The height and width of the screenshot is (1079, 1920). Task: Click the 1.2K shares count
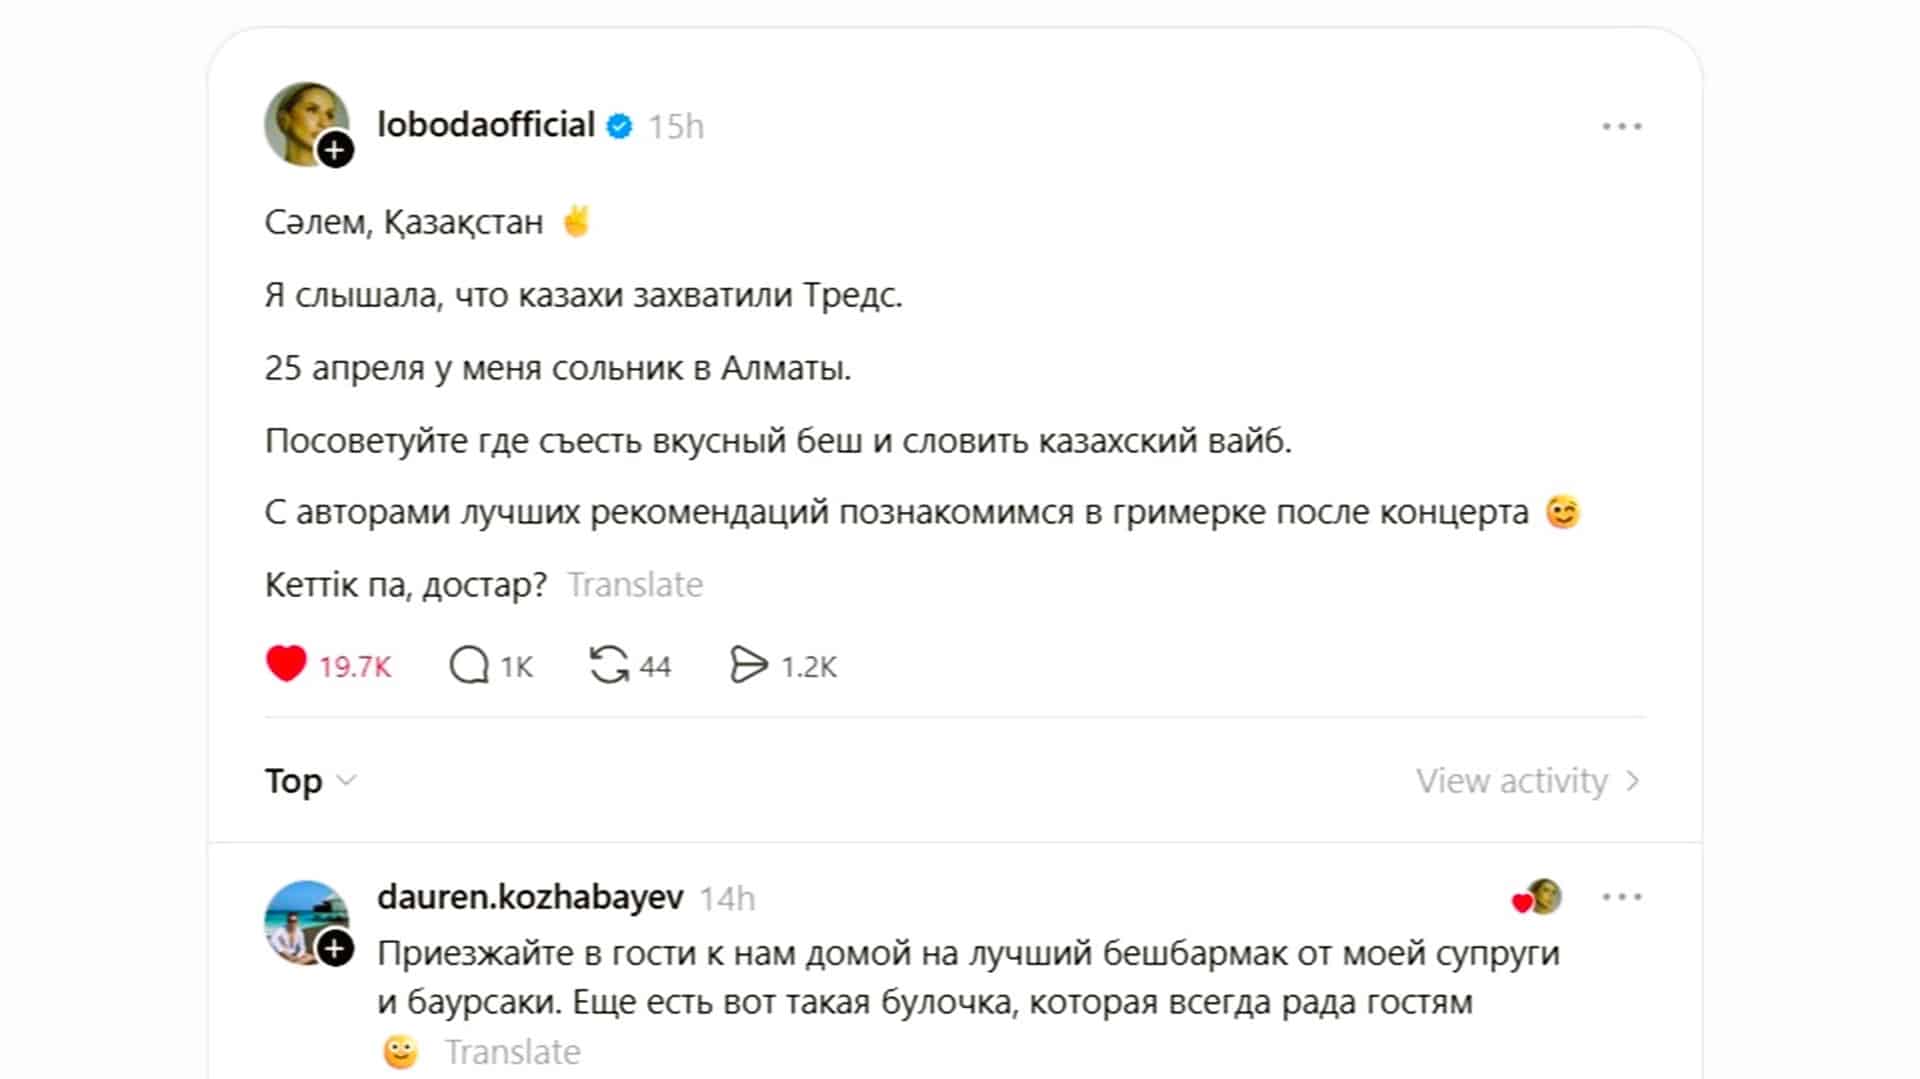click(x=808, y=667)
